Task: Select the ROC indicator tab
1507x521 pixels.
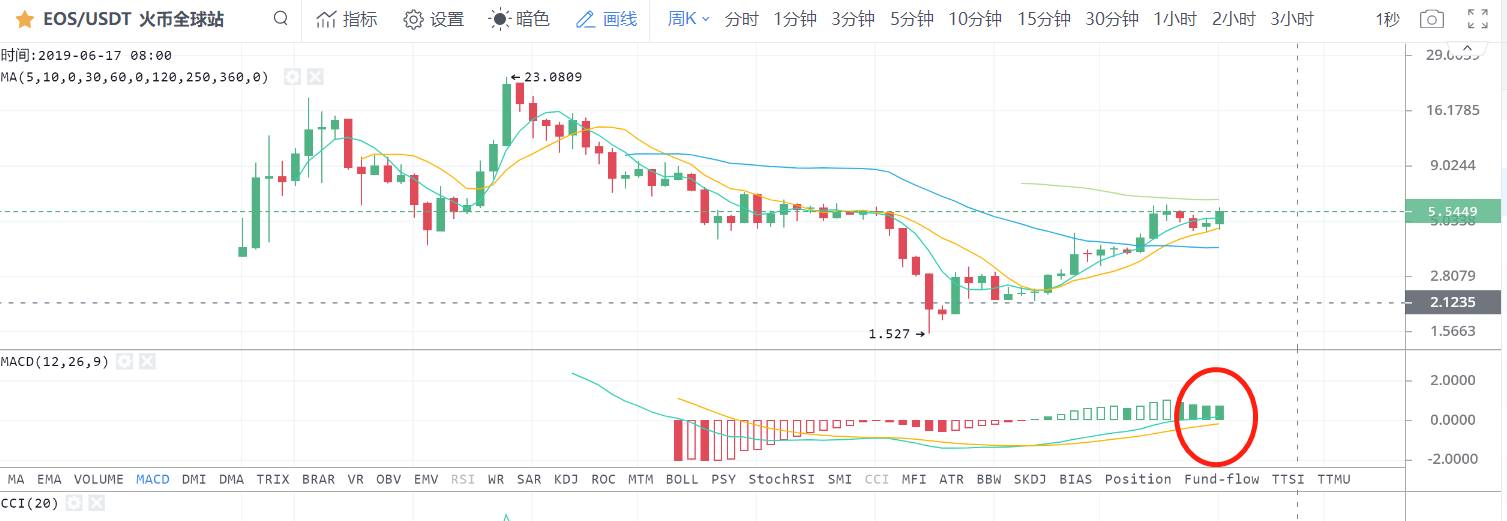Action: click(604, 479)
